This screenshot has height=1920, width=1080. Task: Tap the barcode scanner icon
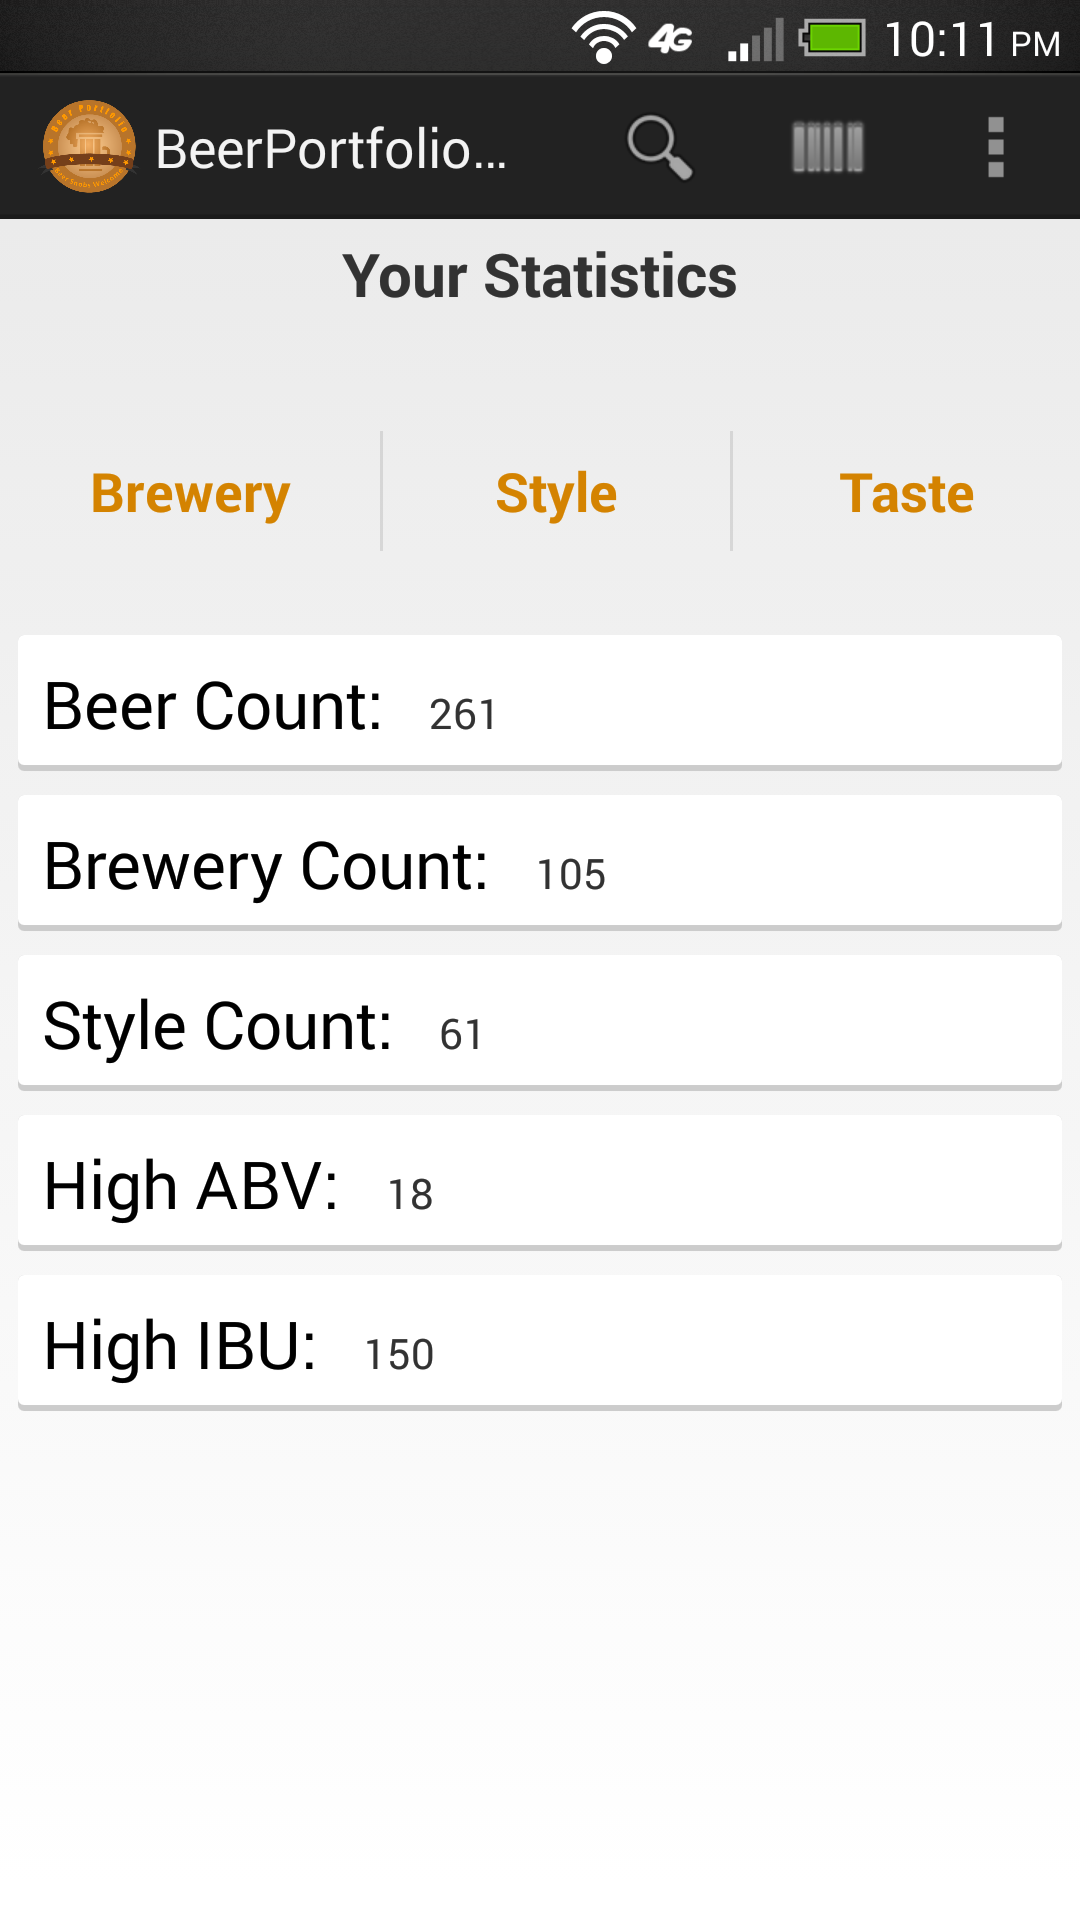[828, 147]
